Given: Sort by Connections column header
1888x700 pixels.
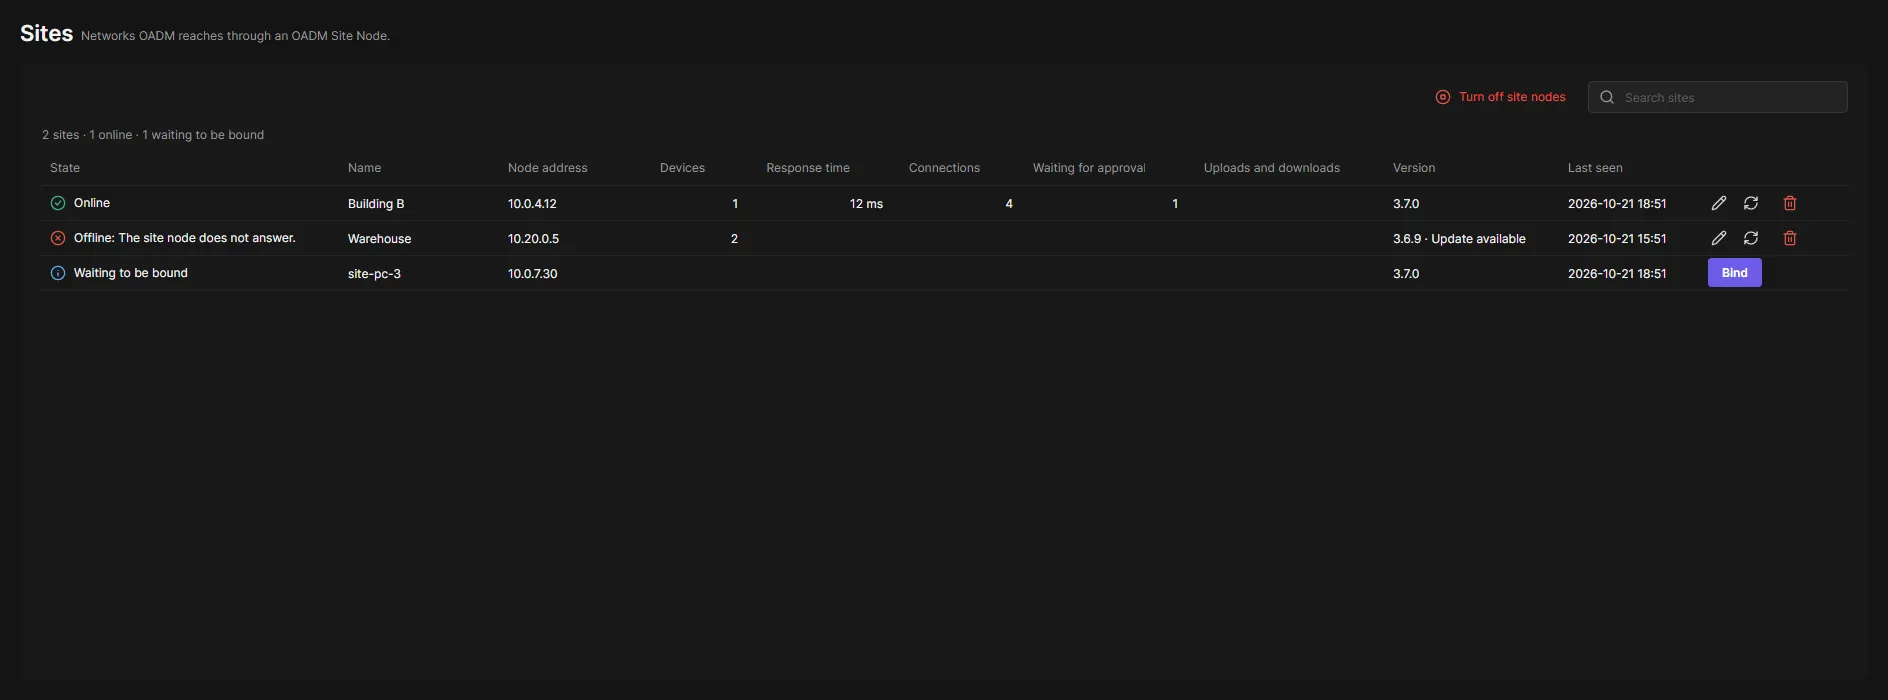Looking at the screenshot, I should 944,168.
